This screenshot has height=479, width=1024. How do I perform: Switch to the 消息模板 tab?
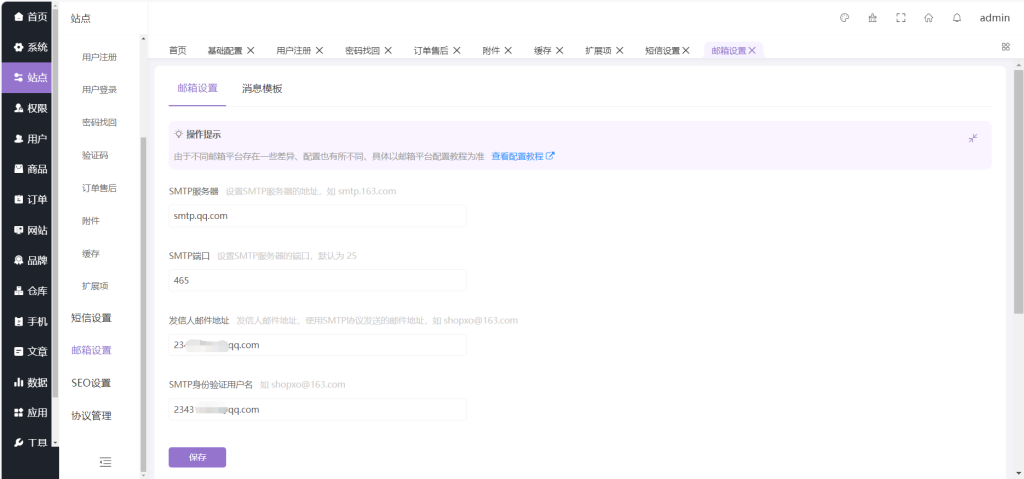[x=262, y=89]
